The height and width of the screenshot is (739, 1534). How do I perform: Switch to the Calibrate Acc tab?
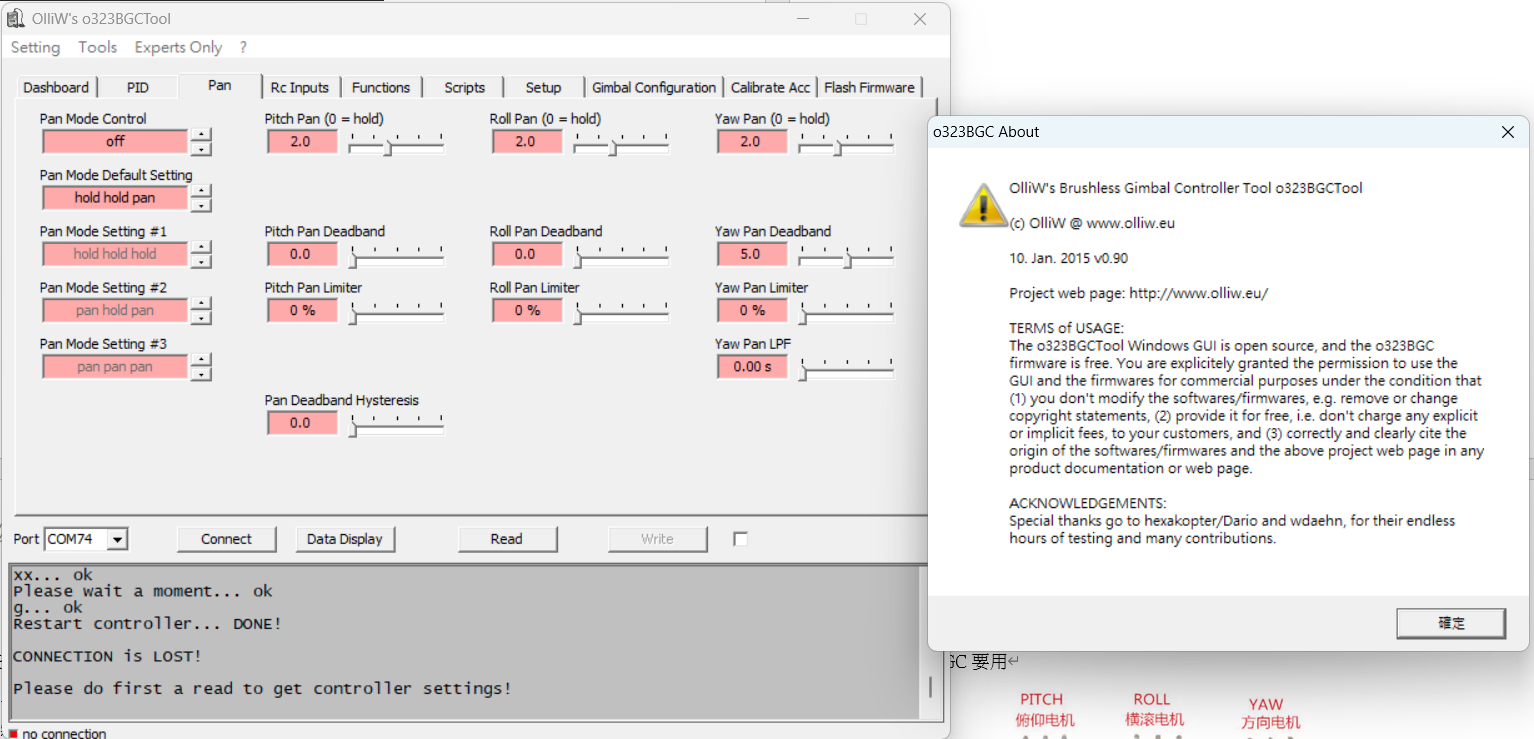point(770,88)
